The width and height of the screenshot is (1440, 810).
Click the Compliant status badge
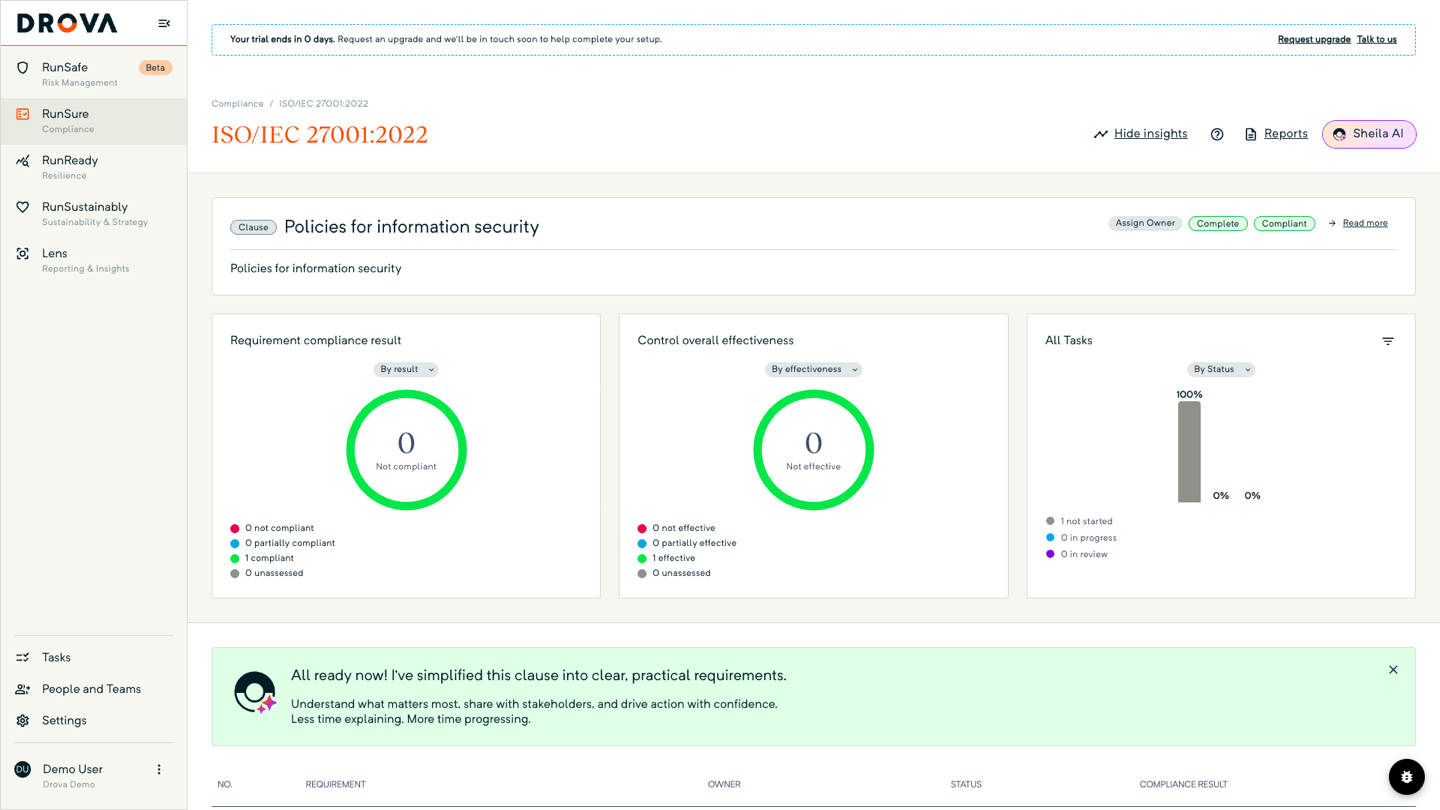click(x=1284, y=223)
